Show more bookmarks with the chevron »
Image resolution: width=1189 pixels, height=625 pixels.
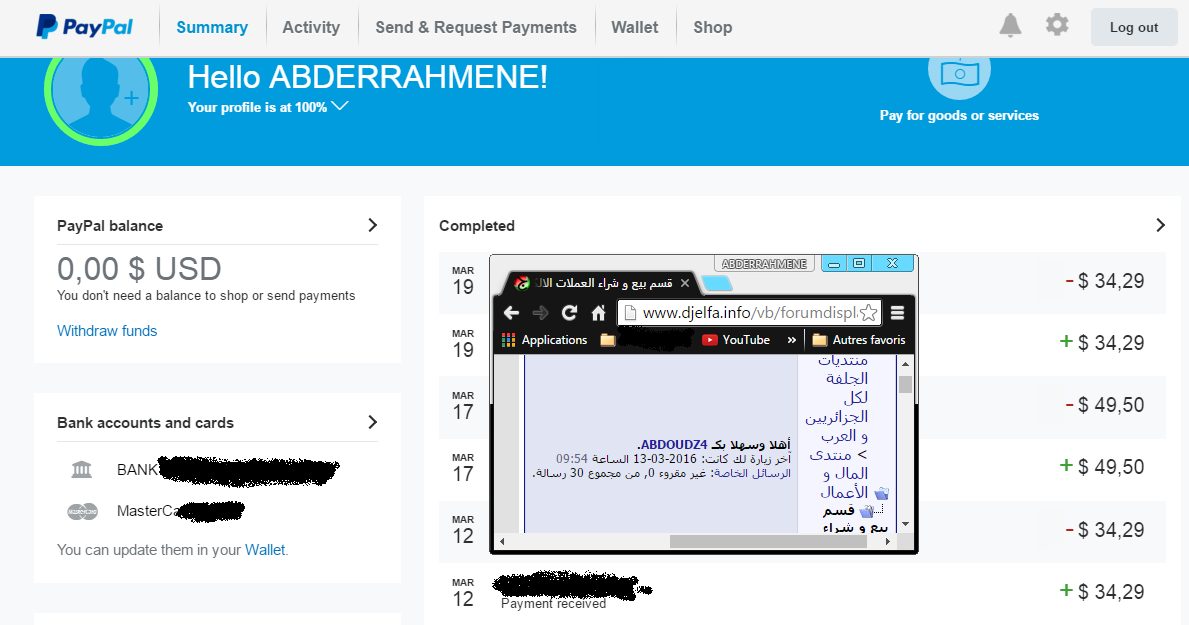point(792,340)
